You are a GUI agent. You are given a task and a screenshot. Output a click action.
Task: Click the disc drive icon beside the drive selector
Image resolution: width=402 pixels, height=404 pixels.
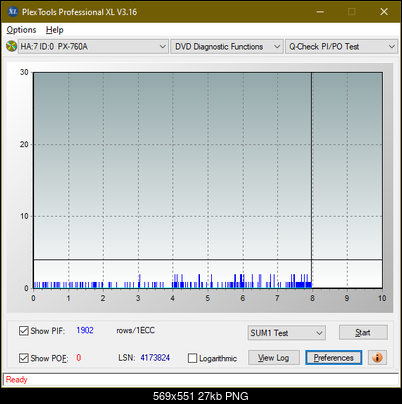[11, 46]
